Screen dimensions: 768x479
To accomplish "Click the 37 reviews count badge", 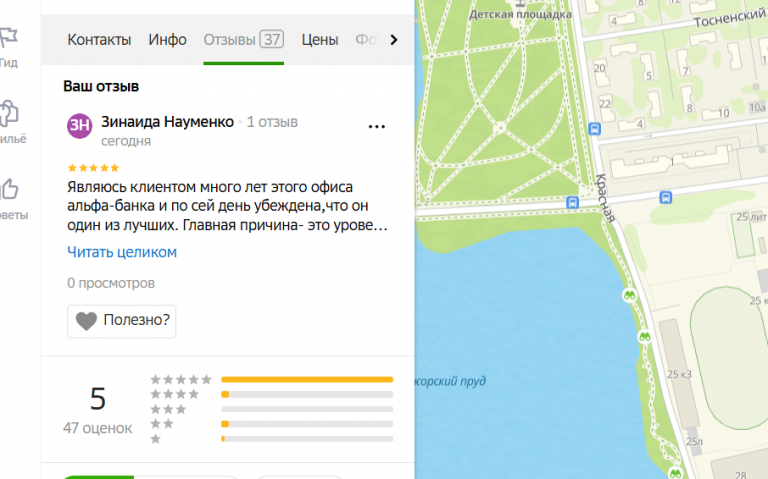I will (272, 39).
